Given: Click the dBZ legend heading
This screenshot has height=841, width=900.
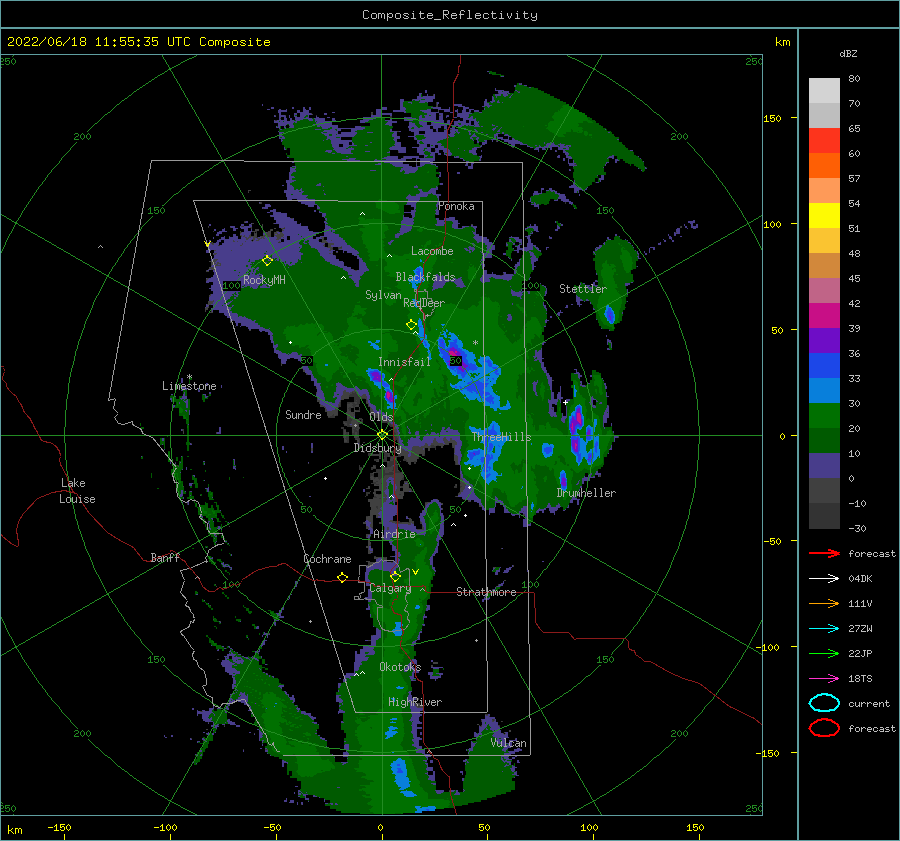Looking at the screenshot, I should [x=848, y=53].
